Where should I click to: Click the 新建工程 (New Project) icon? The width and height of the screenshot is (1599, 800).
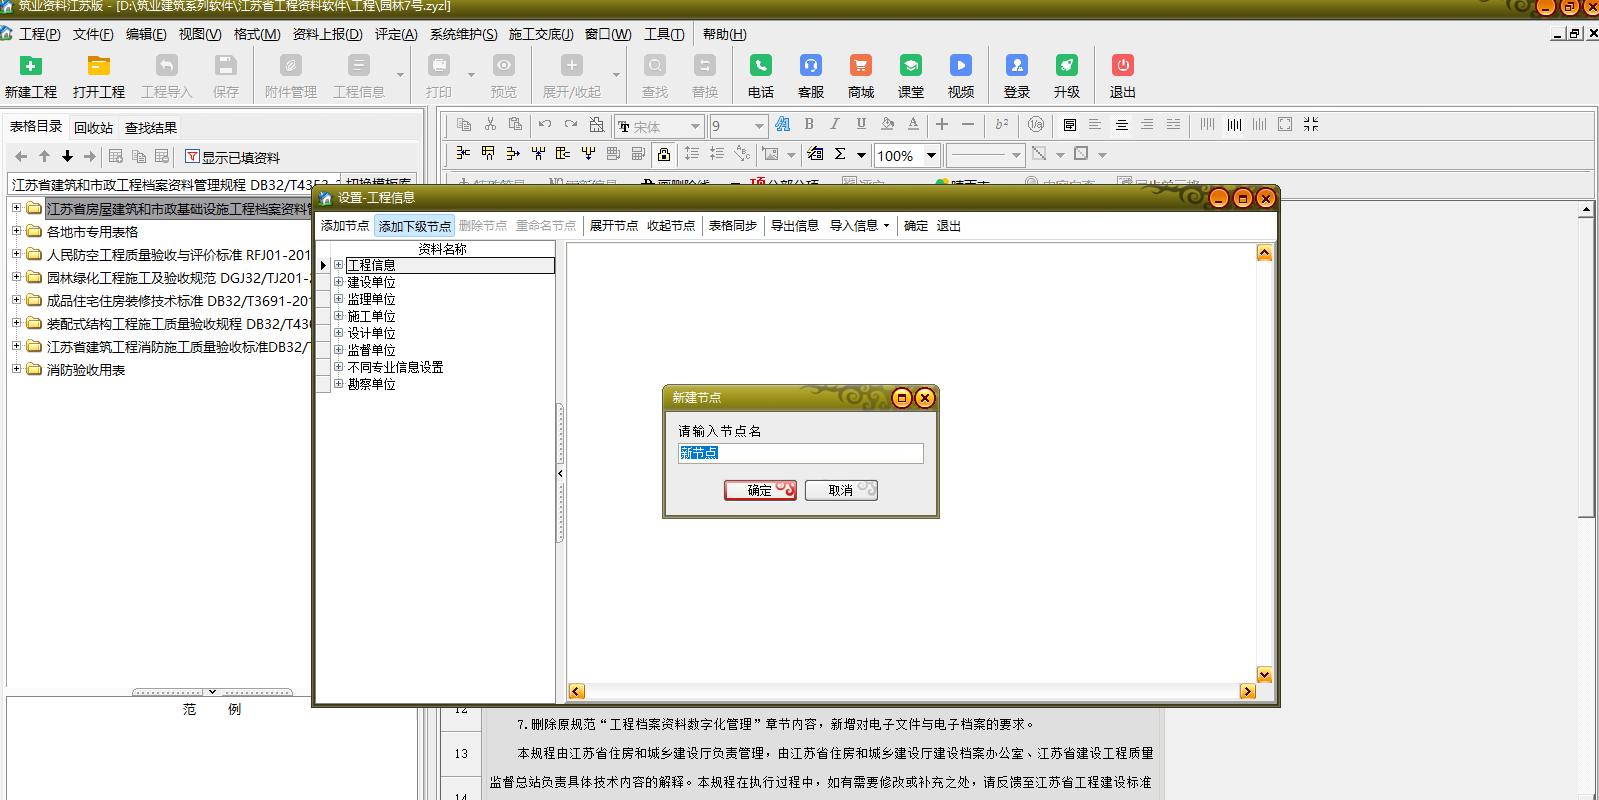[31, 67]
